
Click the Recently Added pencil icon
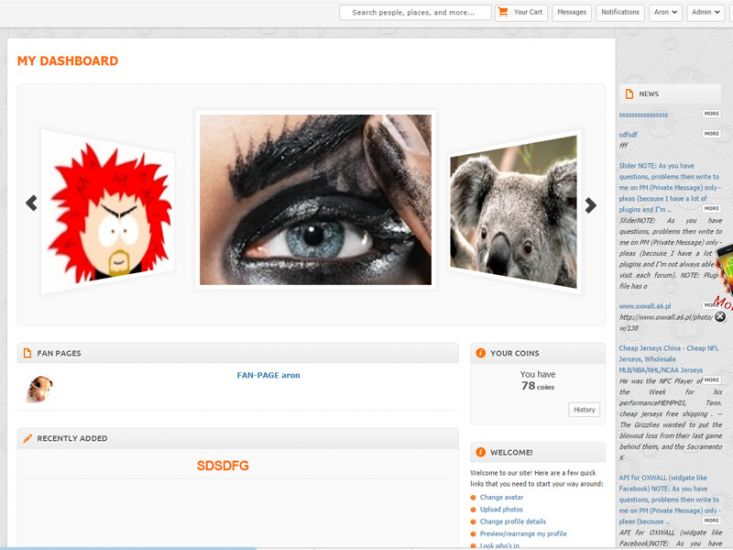[27, 438]
